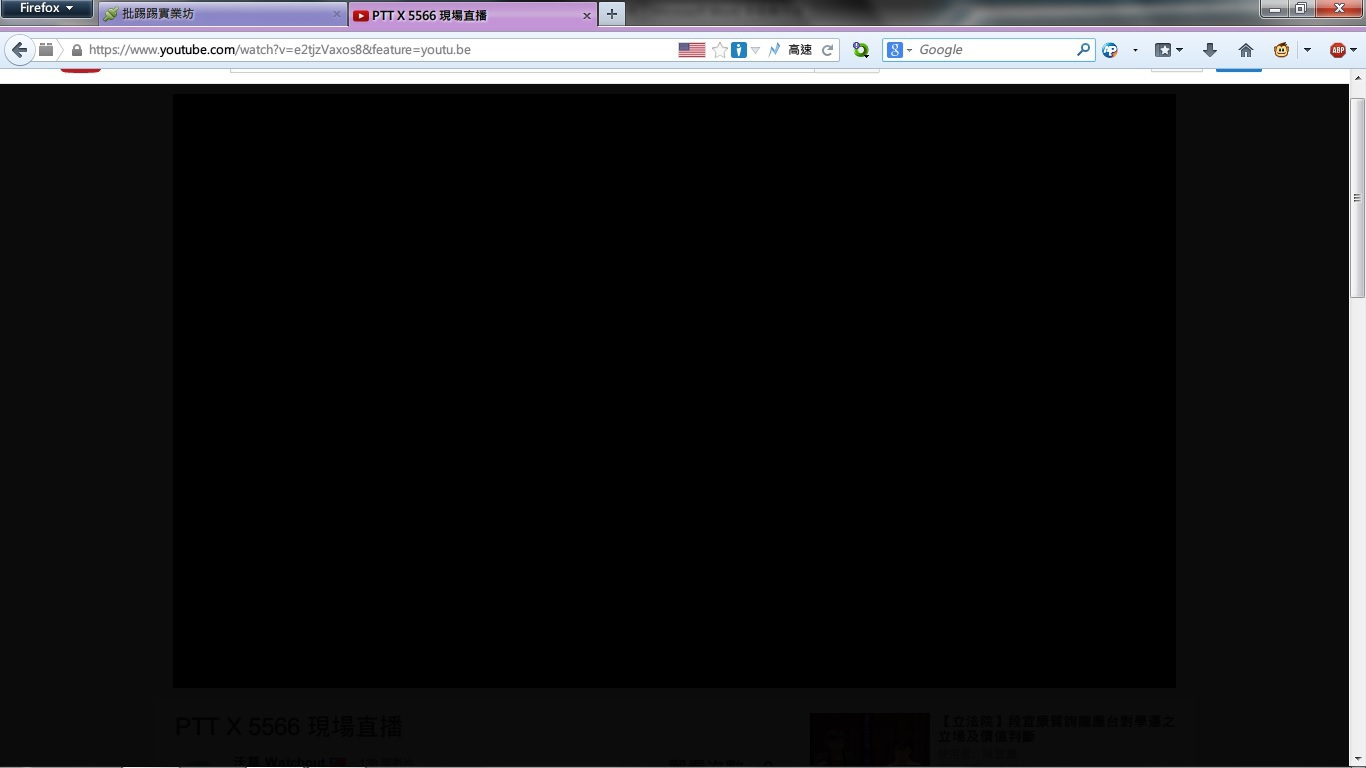
Task: Reload the current YouTube page
Action: tap(828, 50)
